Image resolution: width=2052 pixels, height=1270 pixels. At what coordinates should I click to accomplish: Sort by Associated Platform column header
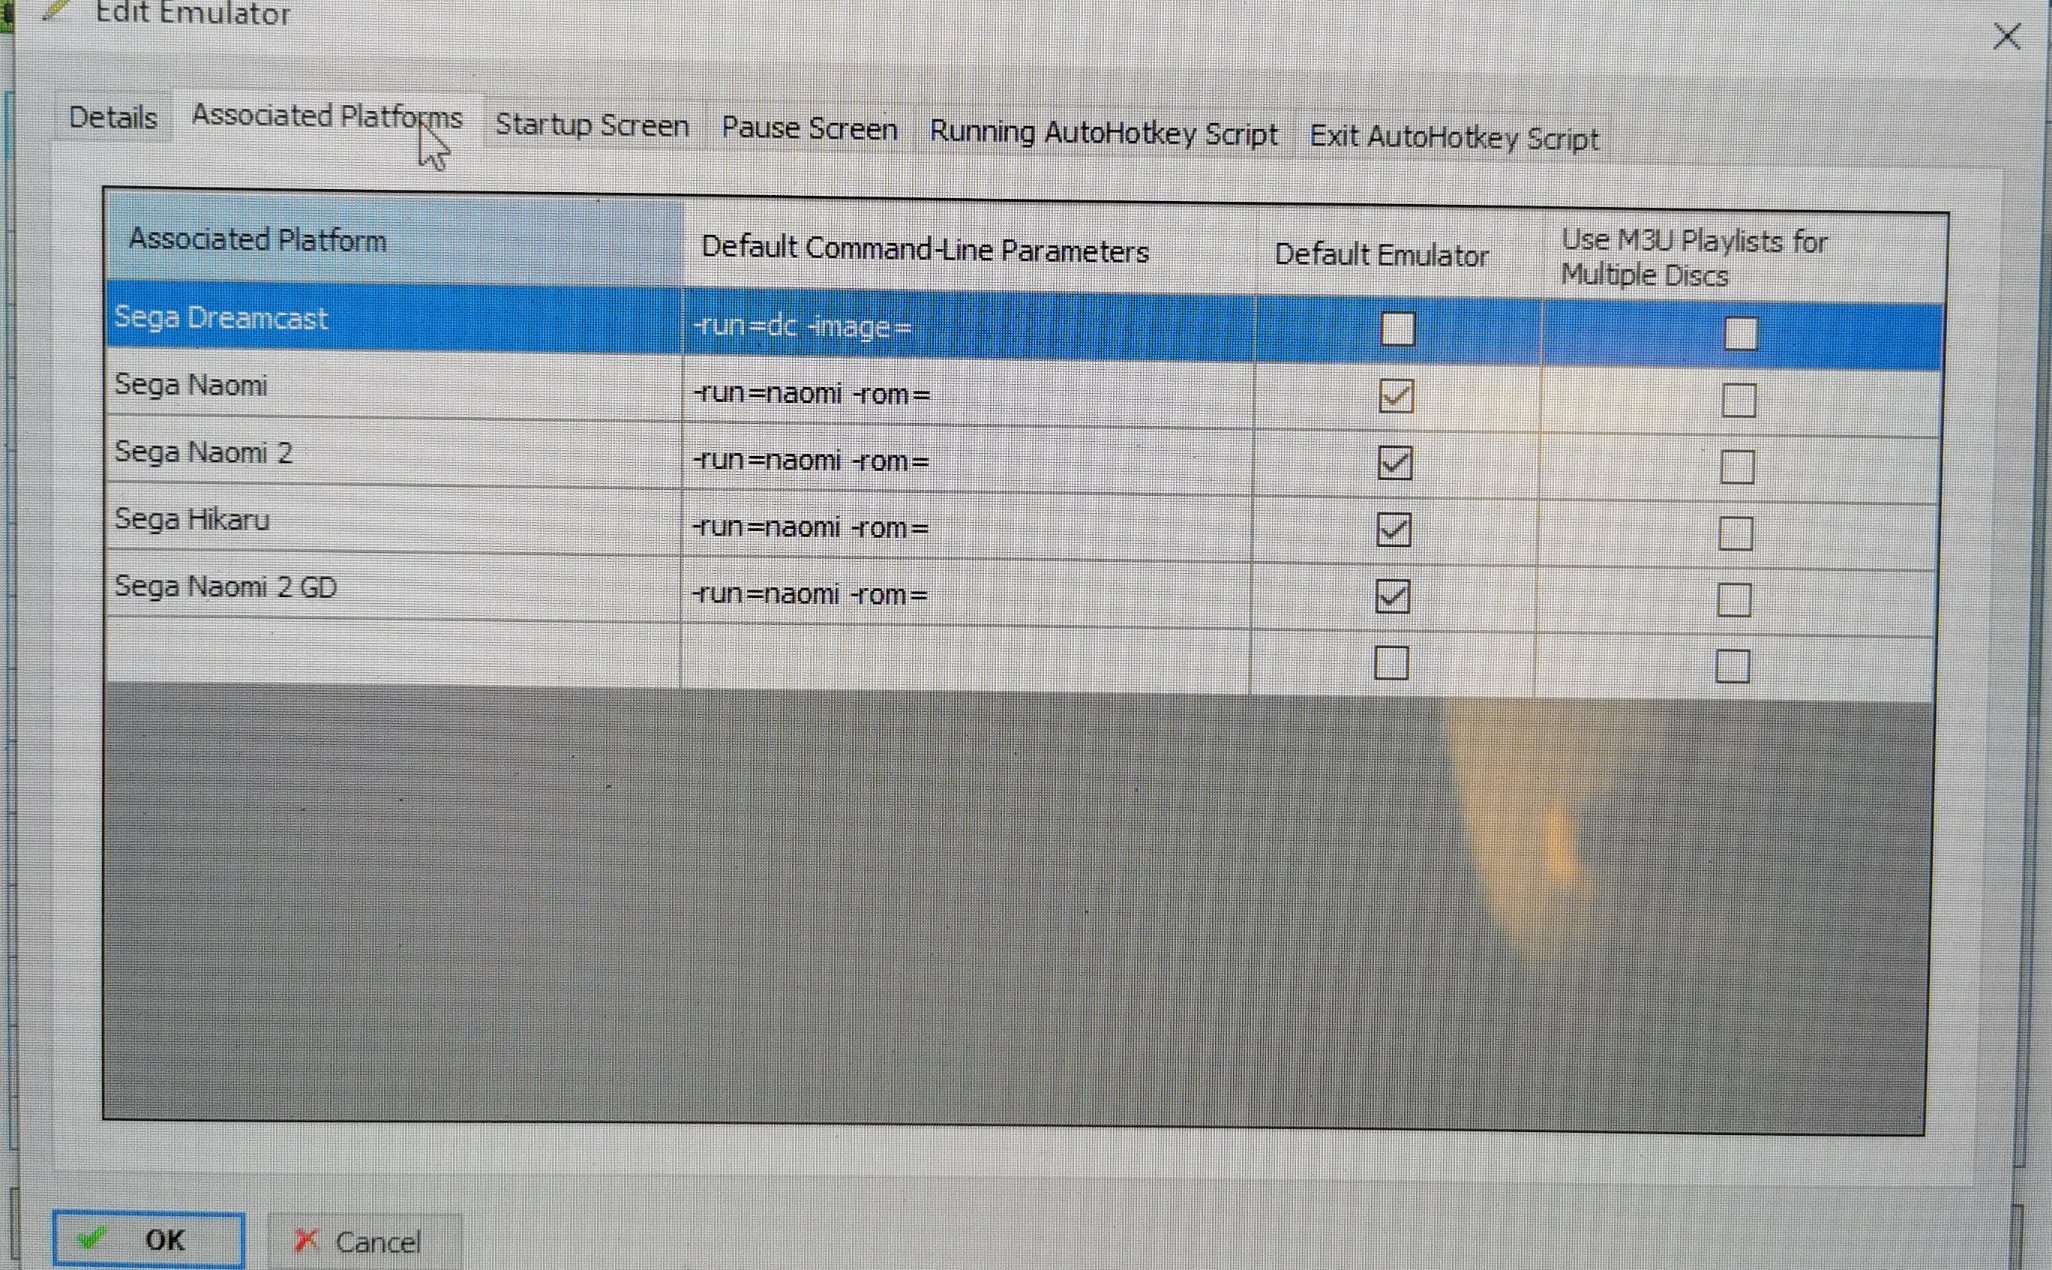pyautogui.click(x=395, y=240)
